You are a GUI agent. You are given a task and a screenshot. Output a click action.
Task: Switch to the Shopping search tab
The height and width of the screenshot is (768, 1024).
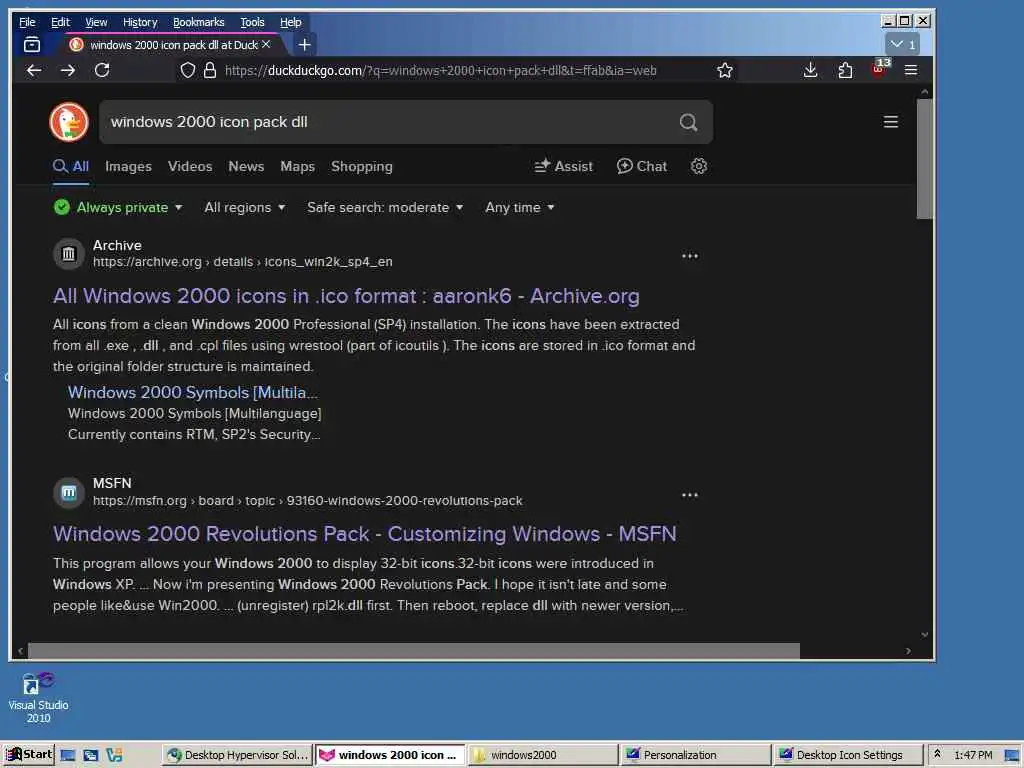pyautogui.click(x=362, y=167)
